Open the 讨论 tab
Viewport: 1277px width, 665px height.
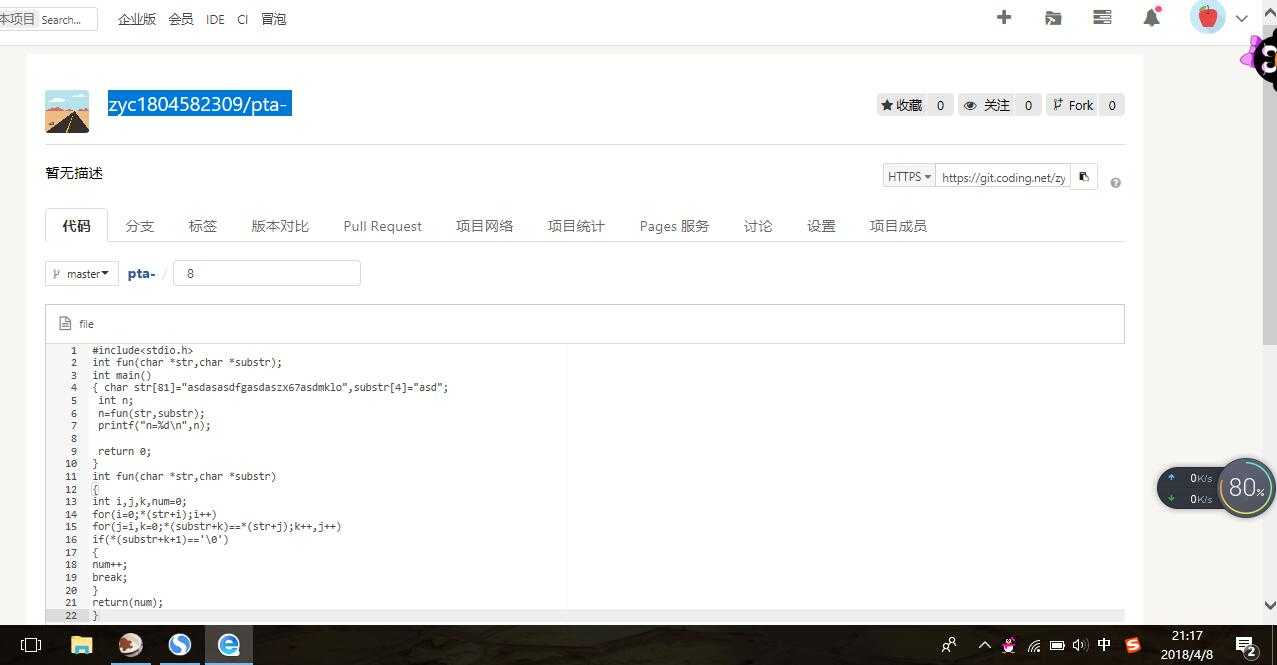pos(758,226)
